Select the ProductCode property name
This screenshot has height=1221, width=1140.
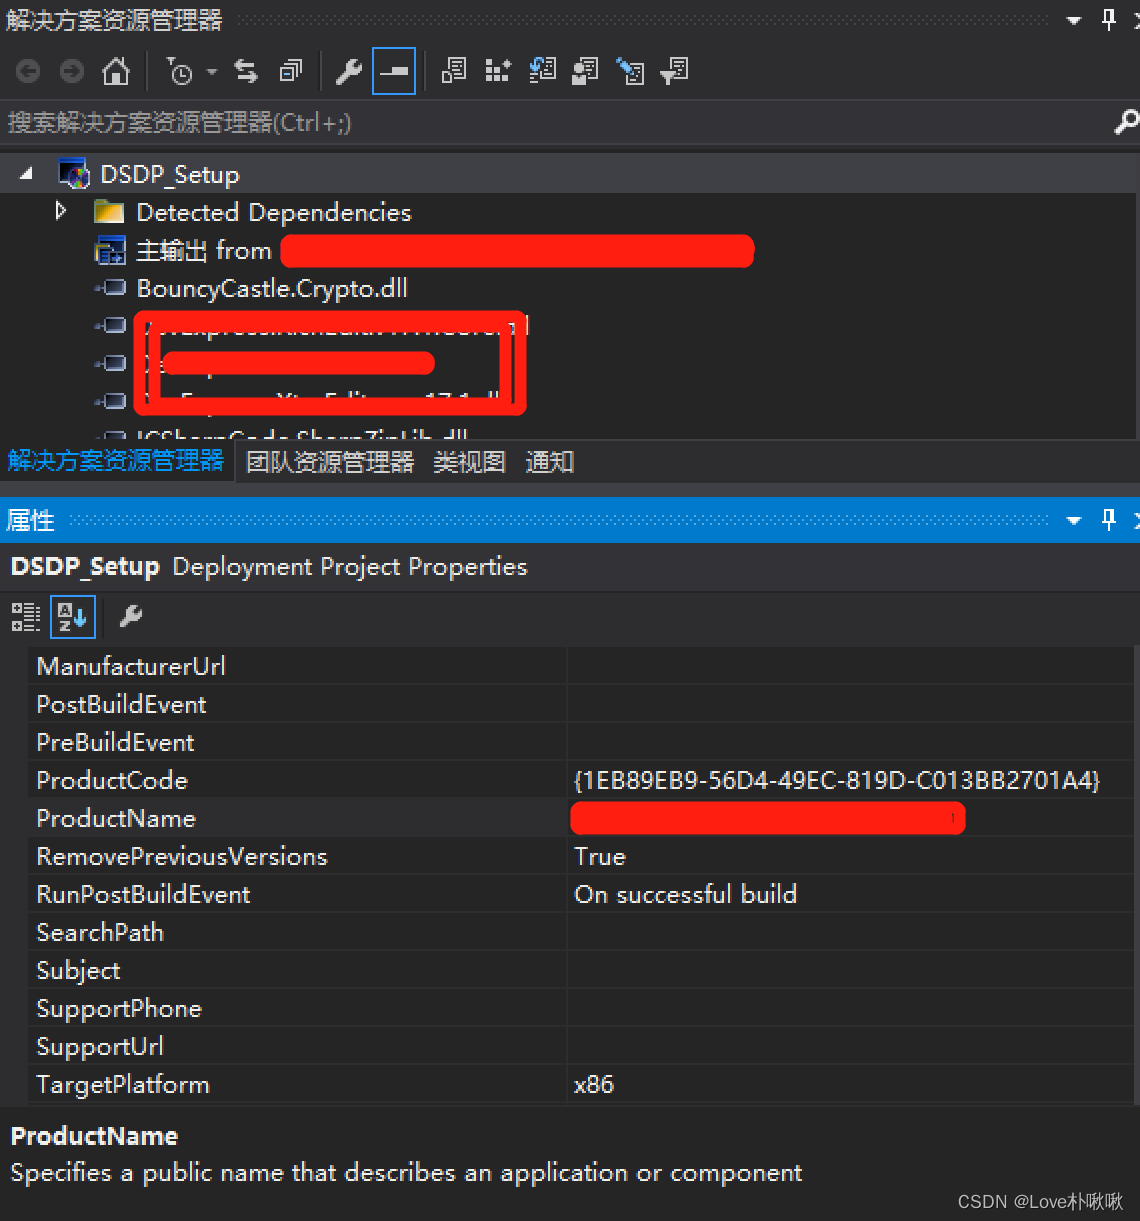tap(112, 781)
